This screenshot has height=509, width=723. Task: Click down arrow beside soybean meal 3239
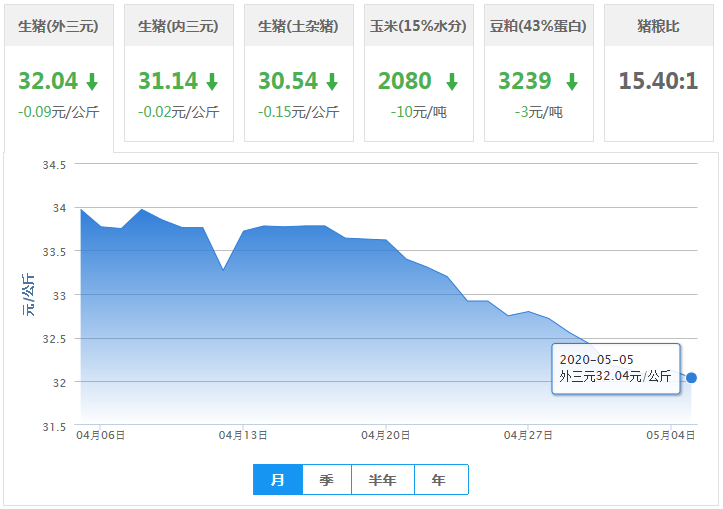click(572, 81)
